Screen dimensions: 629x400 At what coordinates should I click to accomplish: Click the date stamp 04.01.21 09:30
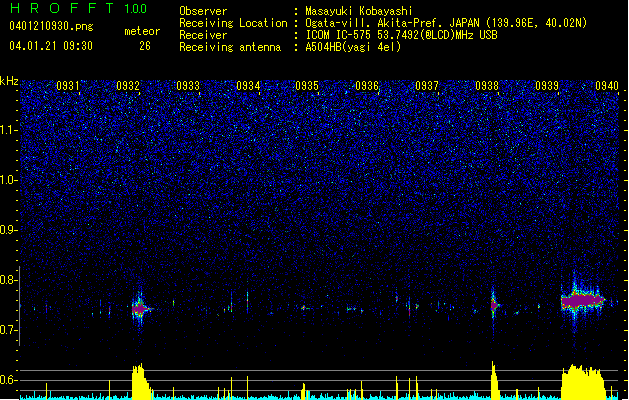coord(51,46)
